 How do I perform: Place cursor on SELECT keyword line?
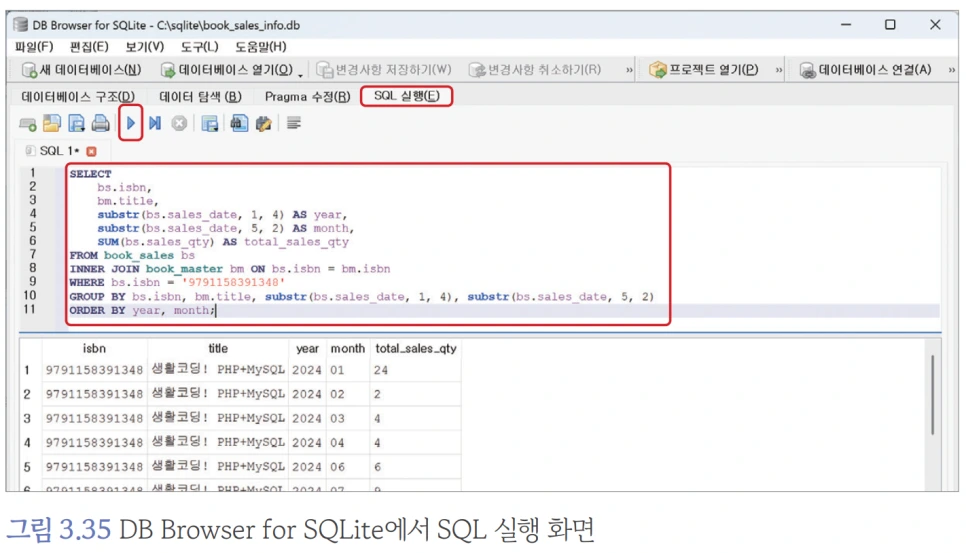pyautogui.click(x=91, y=174)
